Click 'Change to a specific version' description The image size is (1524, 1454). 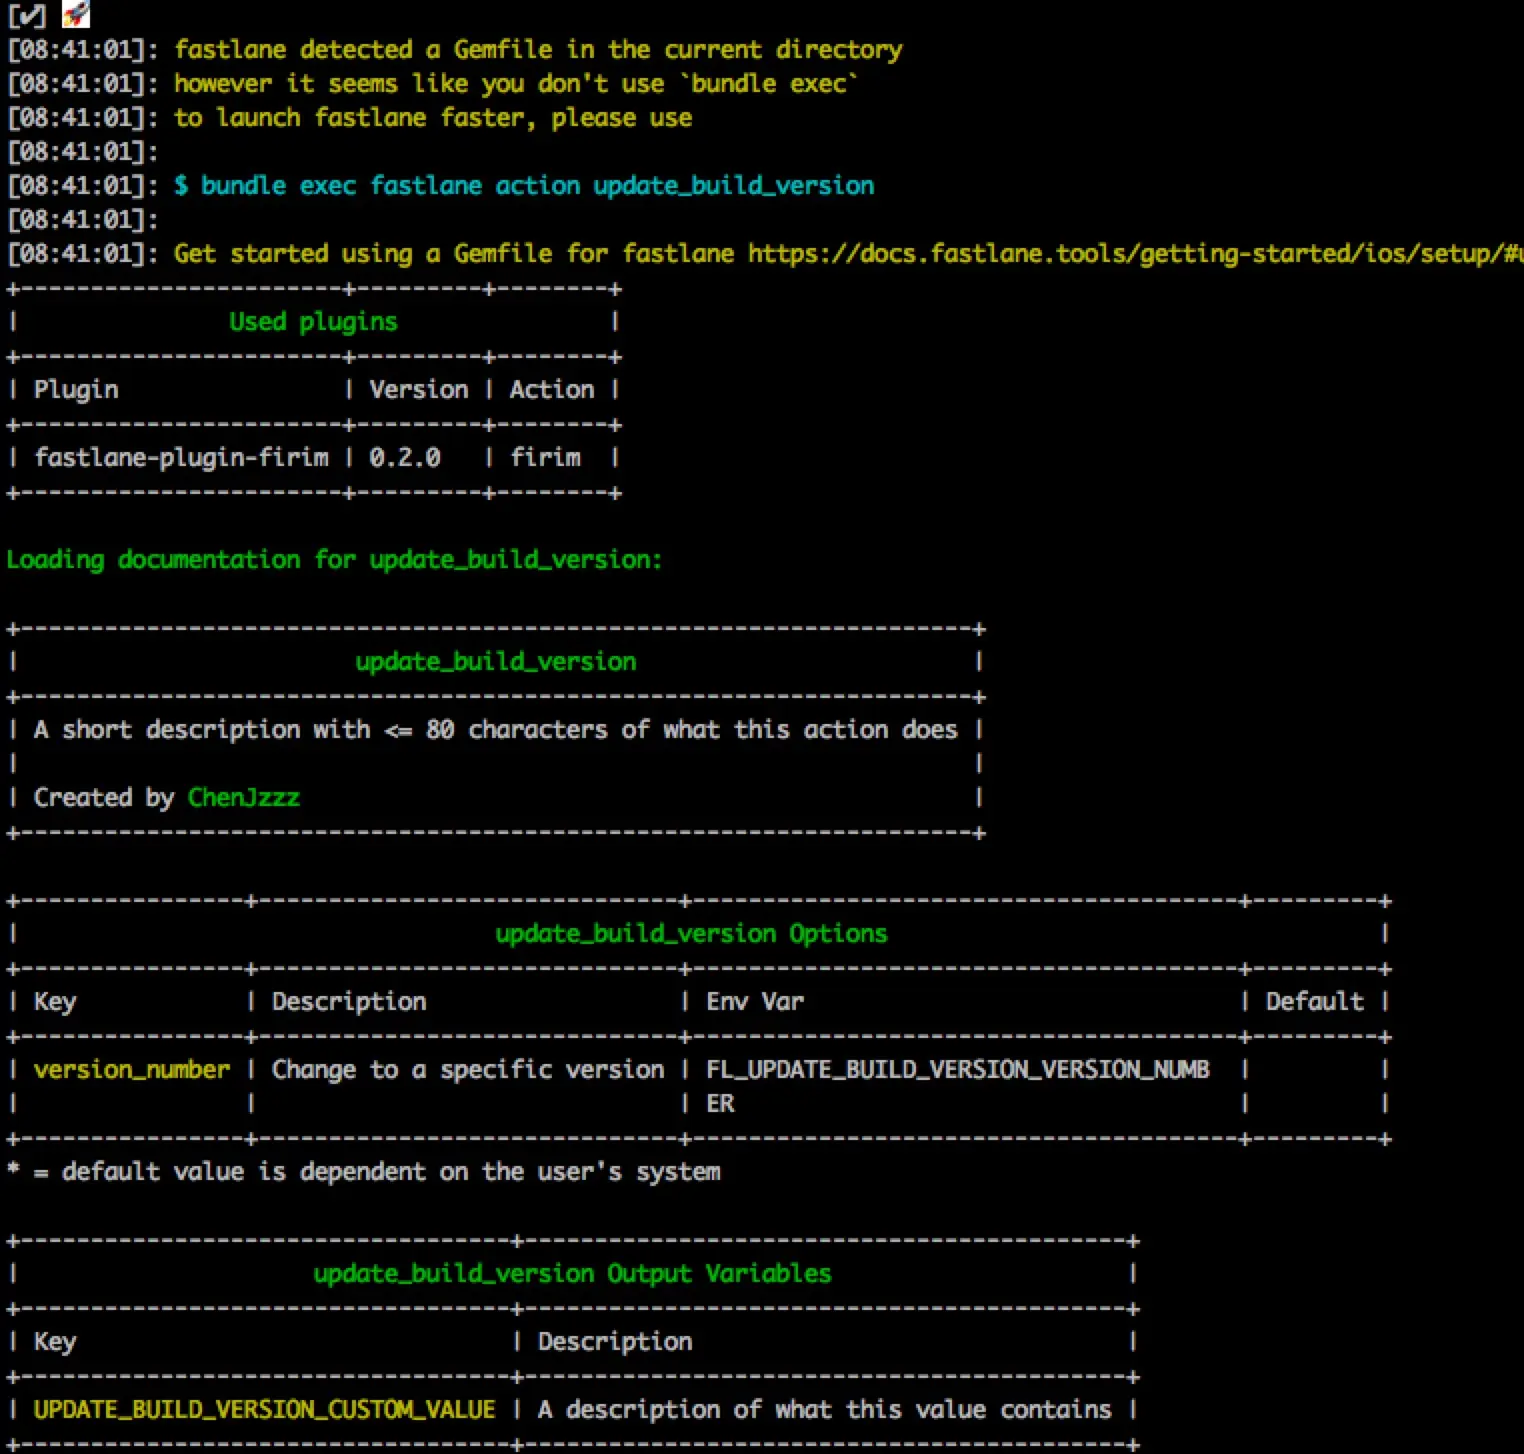(x=468, y=1070)
